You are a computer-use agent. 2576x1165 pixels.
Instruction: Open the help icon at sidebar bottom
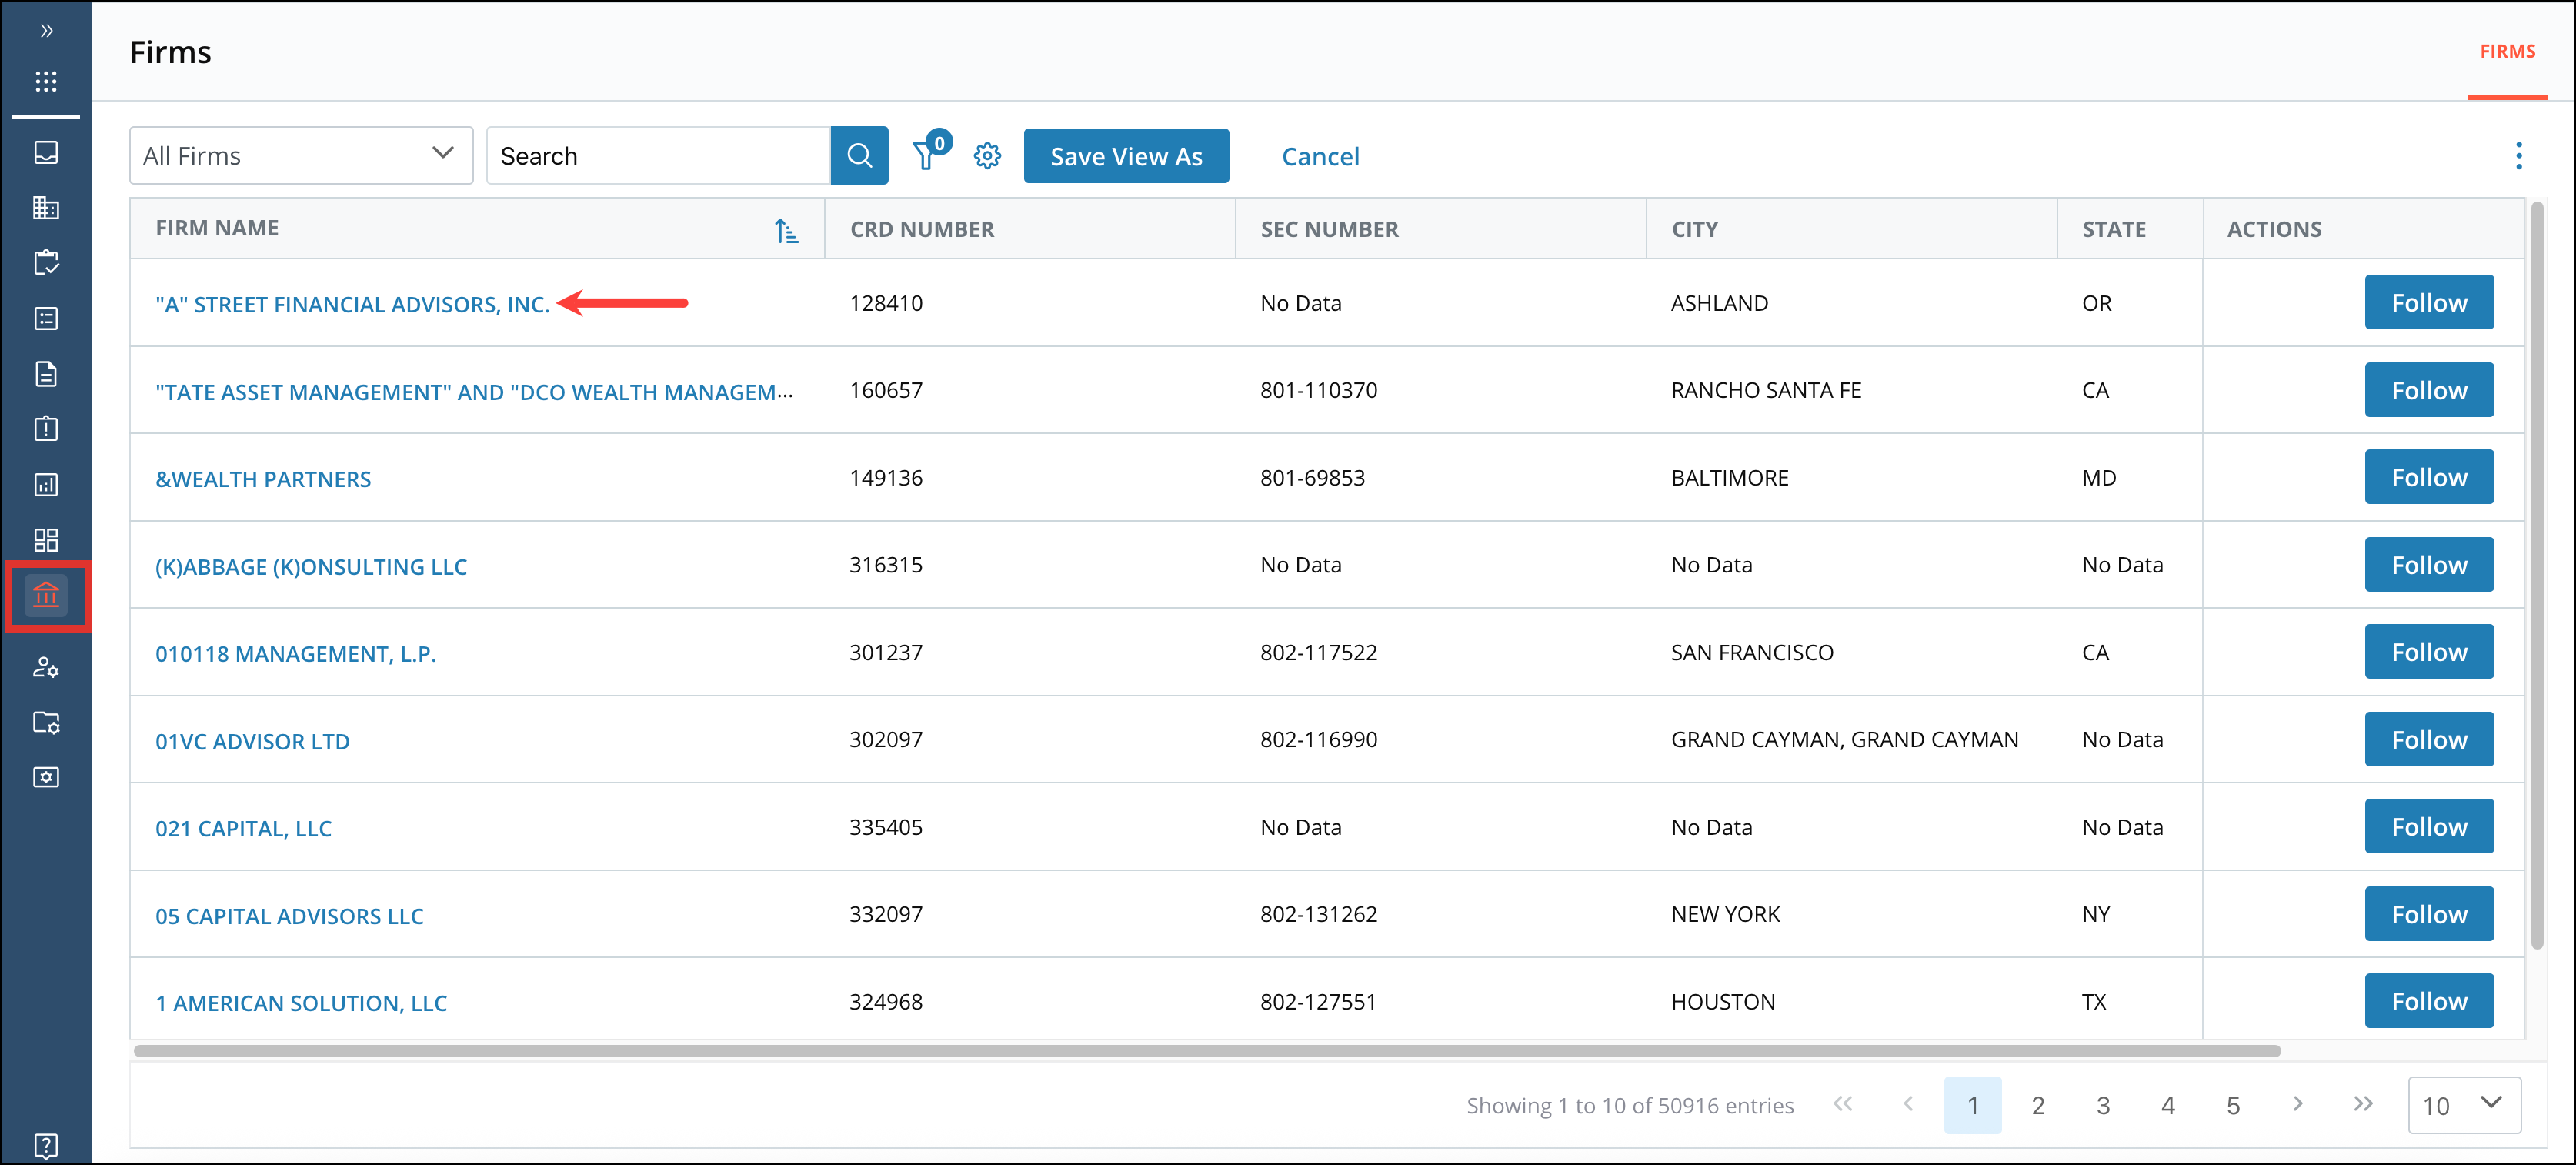click(x=46, y=1144)
